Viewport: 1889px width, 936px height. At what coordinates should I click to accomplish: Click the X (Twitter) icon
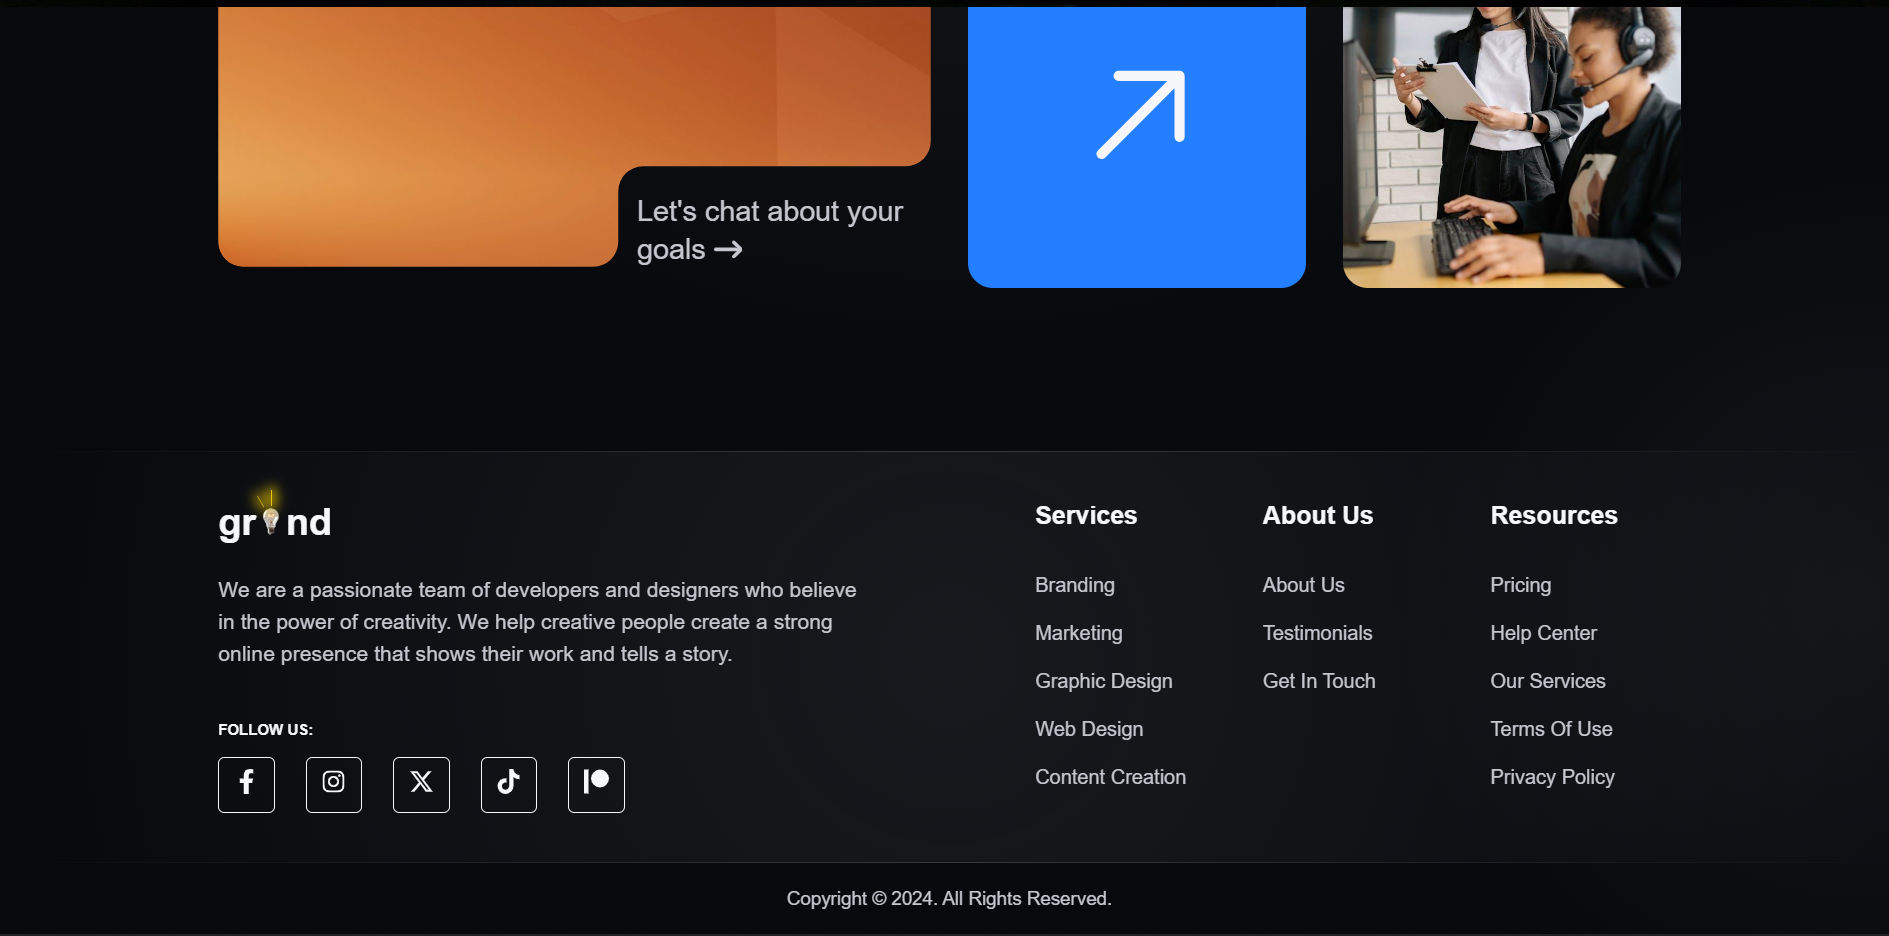pyautogui.click(x=421, y=785)
